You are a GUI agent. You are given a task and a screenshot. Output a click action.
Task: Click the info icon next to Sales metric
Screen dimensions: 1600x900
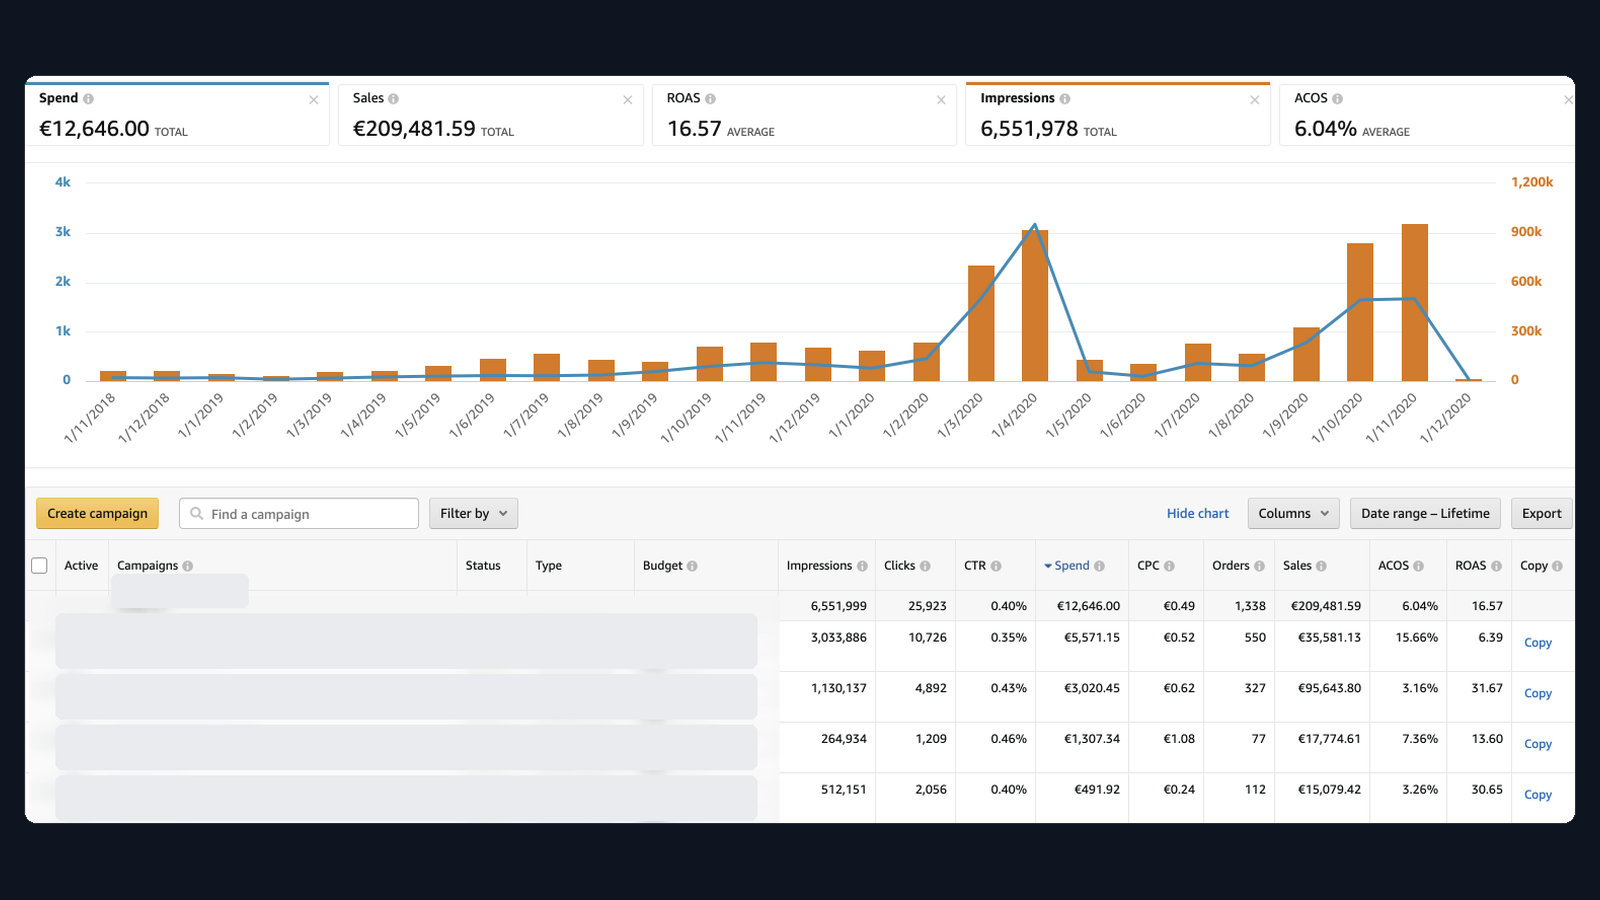click(x=393, y=99)
